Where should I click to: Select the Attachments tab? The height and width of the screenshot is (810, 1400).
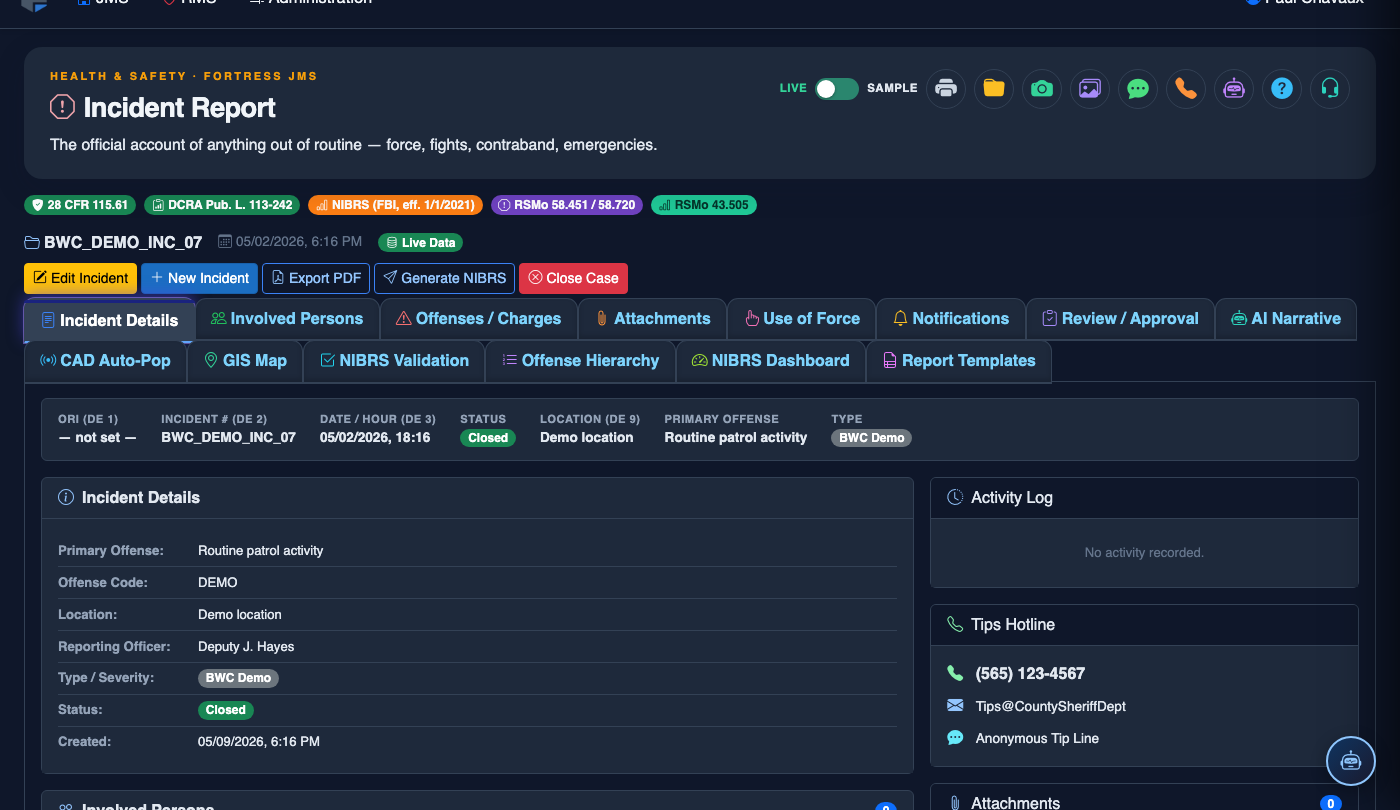click(652, 319)
